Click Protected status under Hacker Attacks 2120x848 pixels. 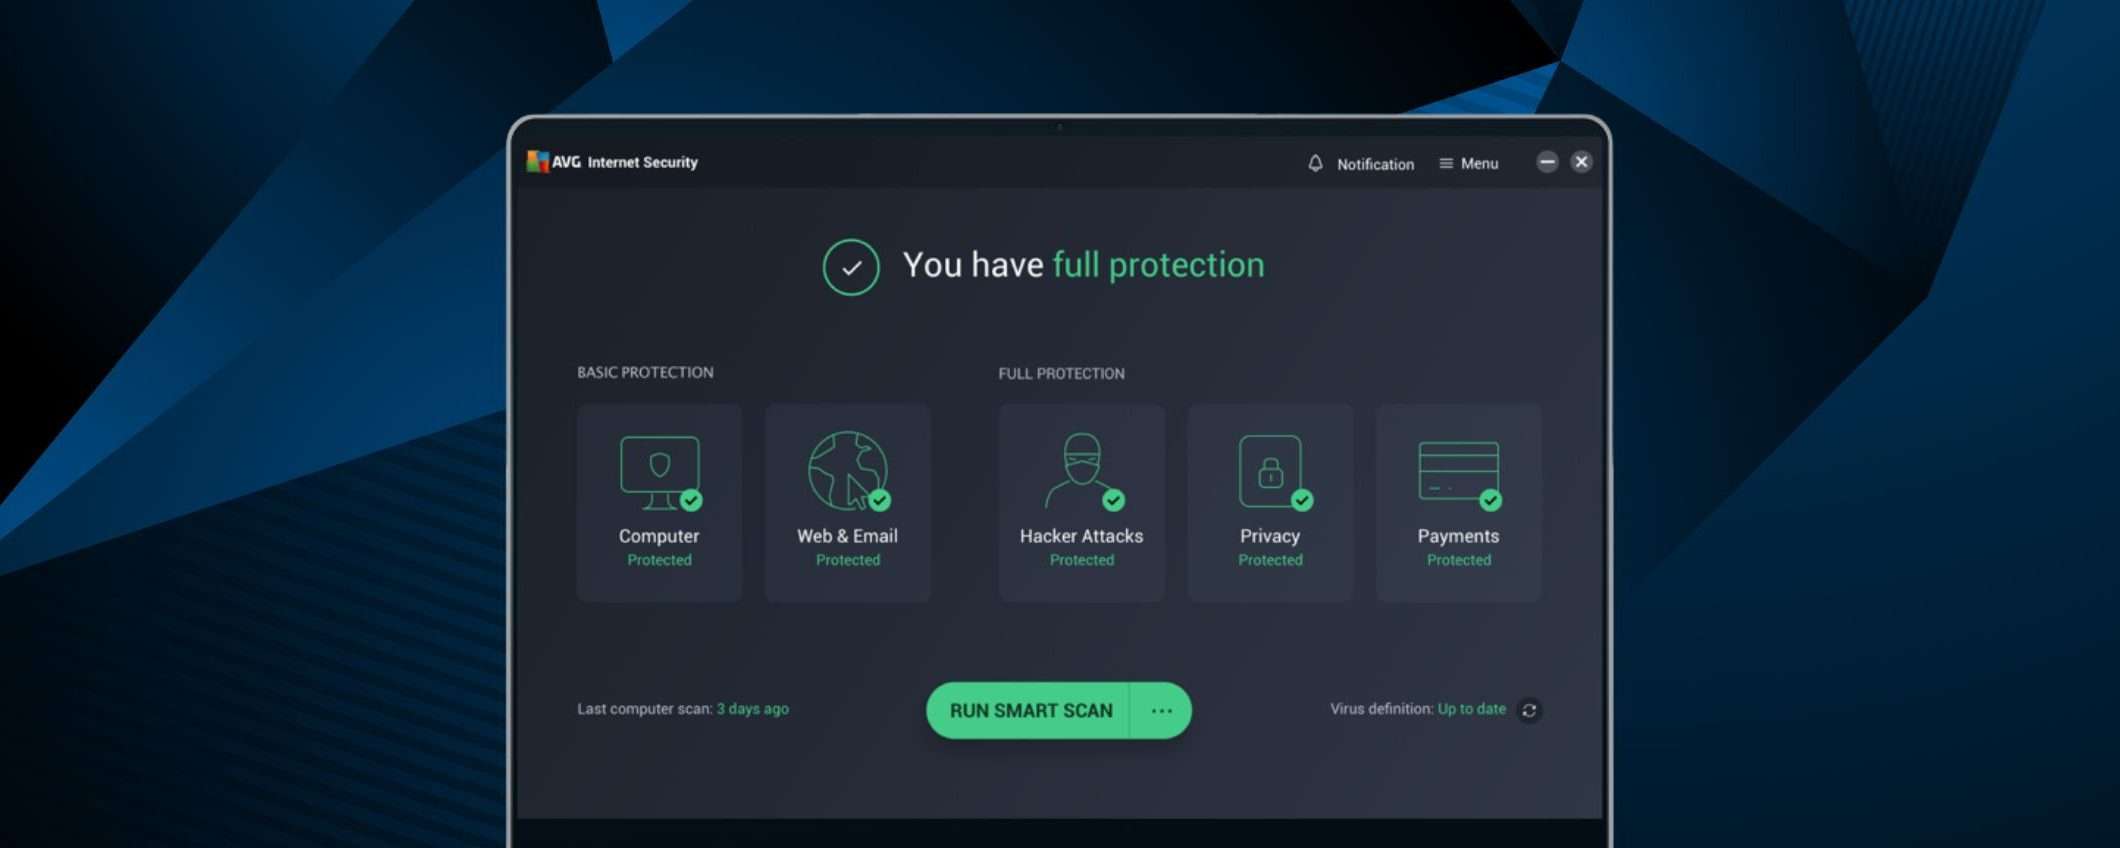(x=1082, y=560)
